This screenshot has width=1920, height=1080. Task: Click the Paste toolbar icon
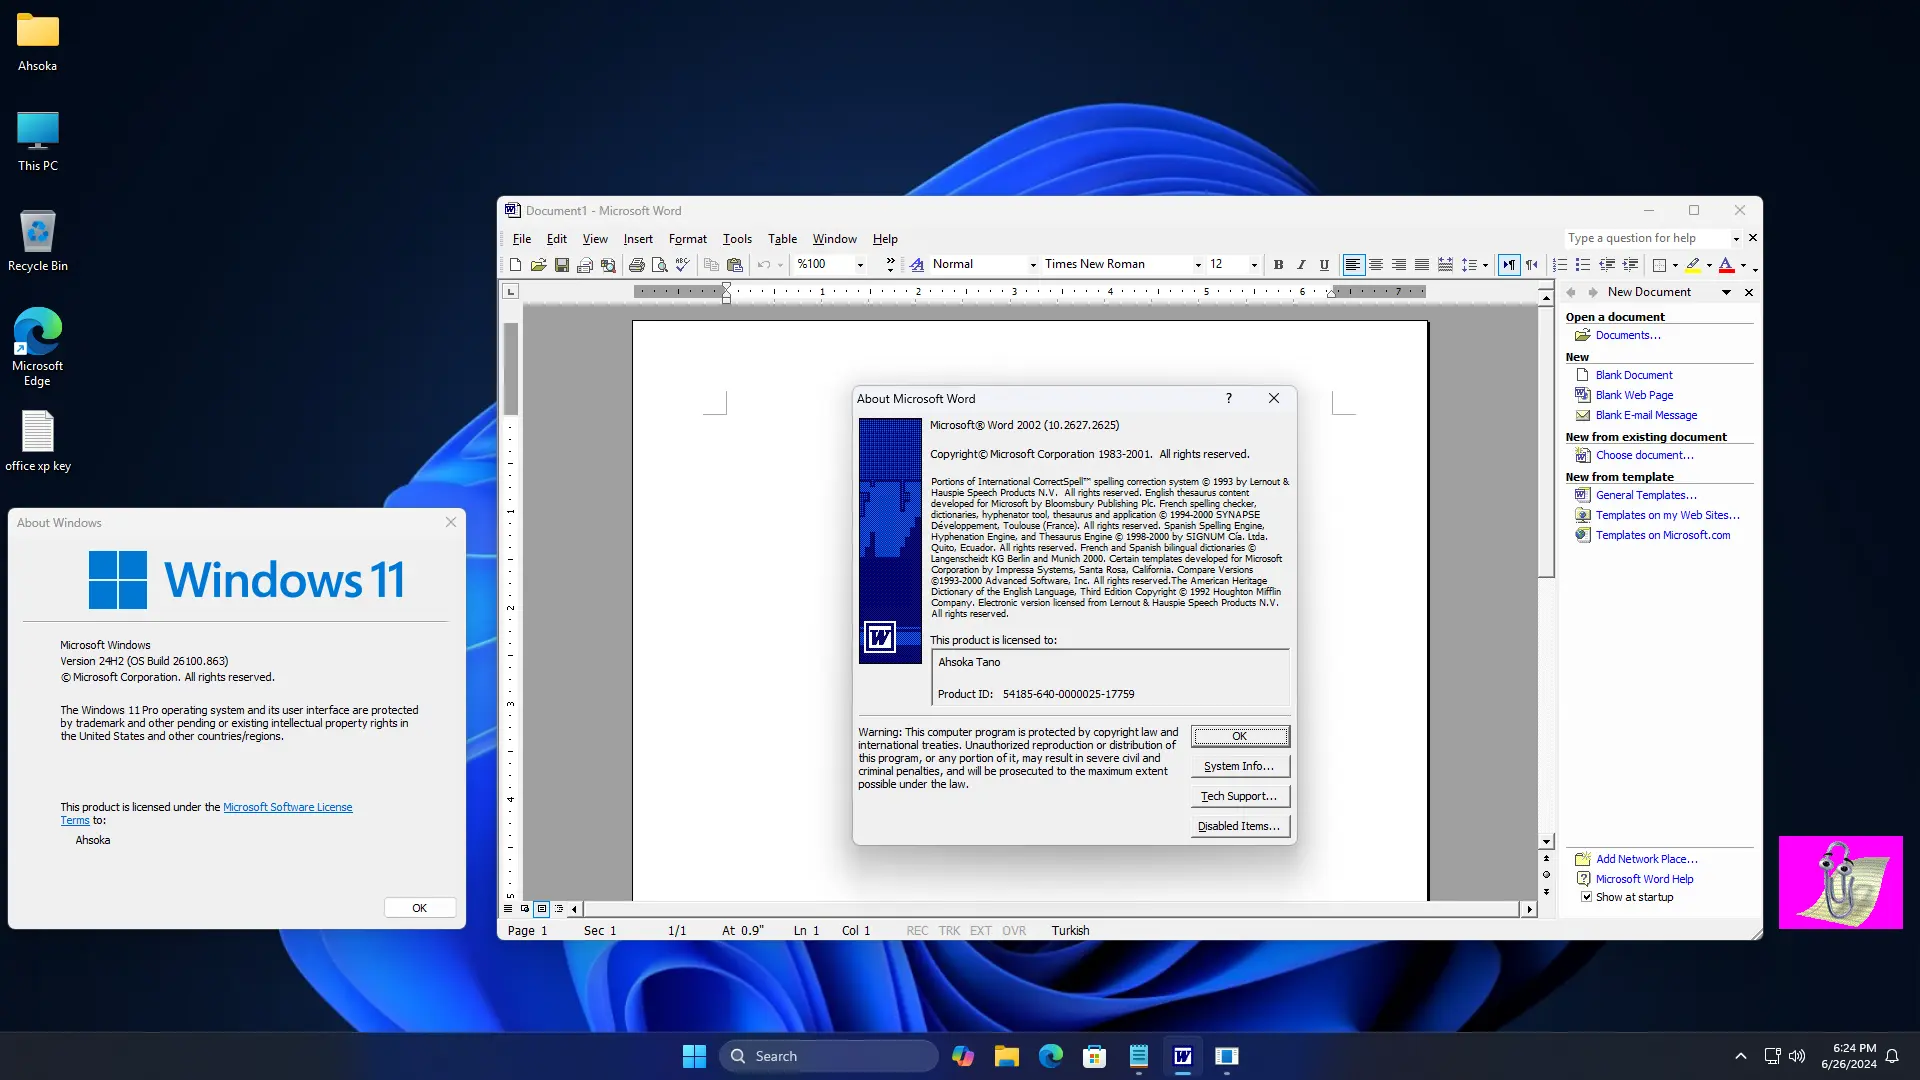coord(735,265)
